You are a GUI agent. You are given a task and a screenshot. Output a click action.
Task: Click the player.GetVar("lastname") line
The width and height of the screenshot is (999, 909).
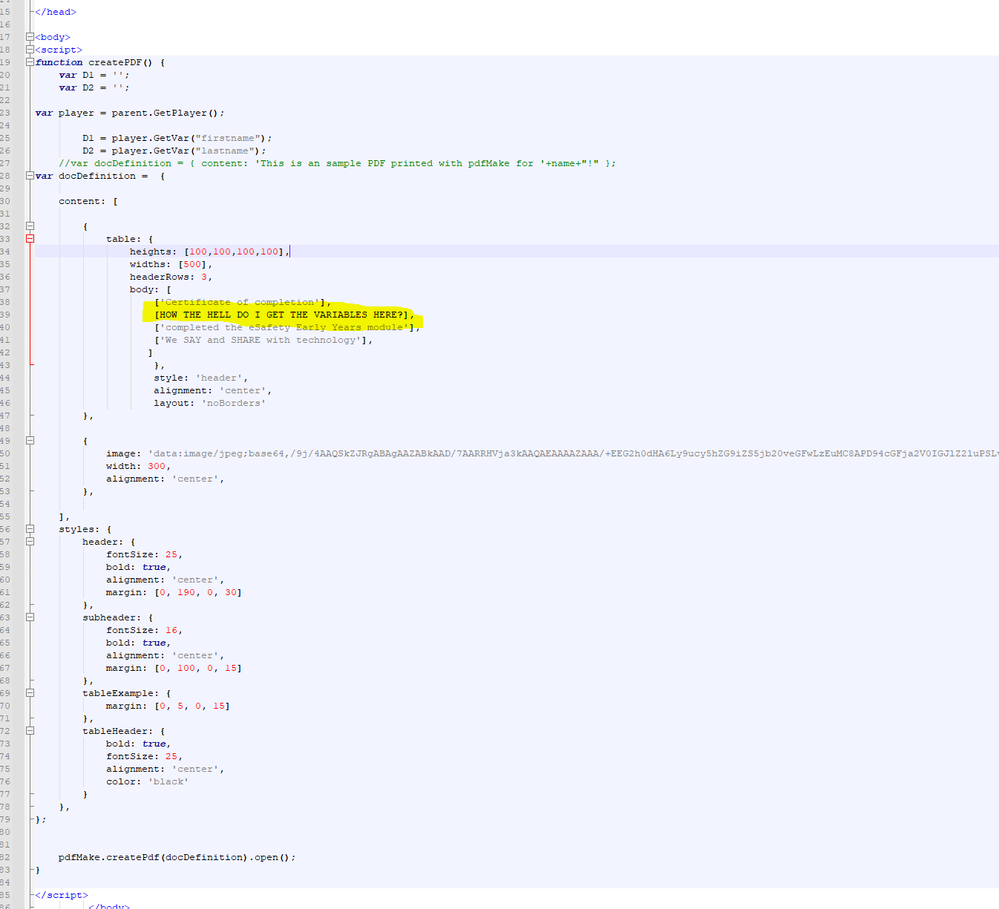pos(174,151)
